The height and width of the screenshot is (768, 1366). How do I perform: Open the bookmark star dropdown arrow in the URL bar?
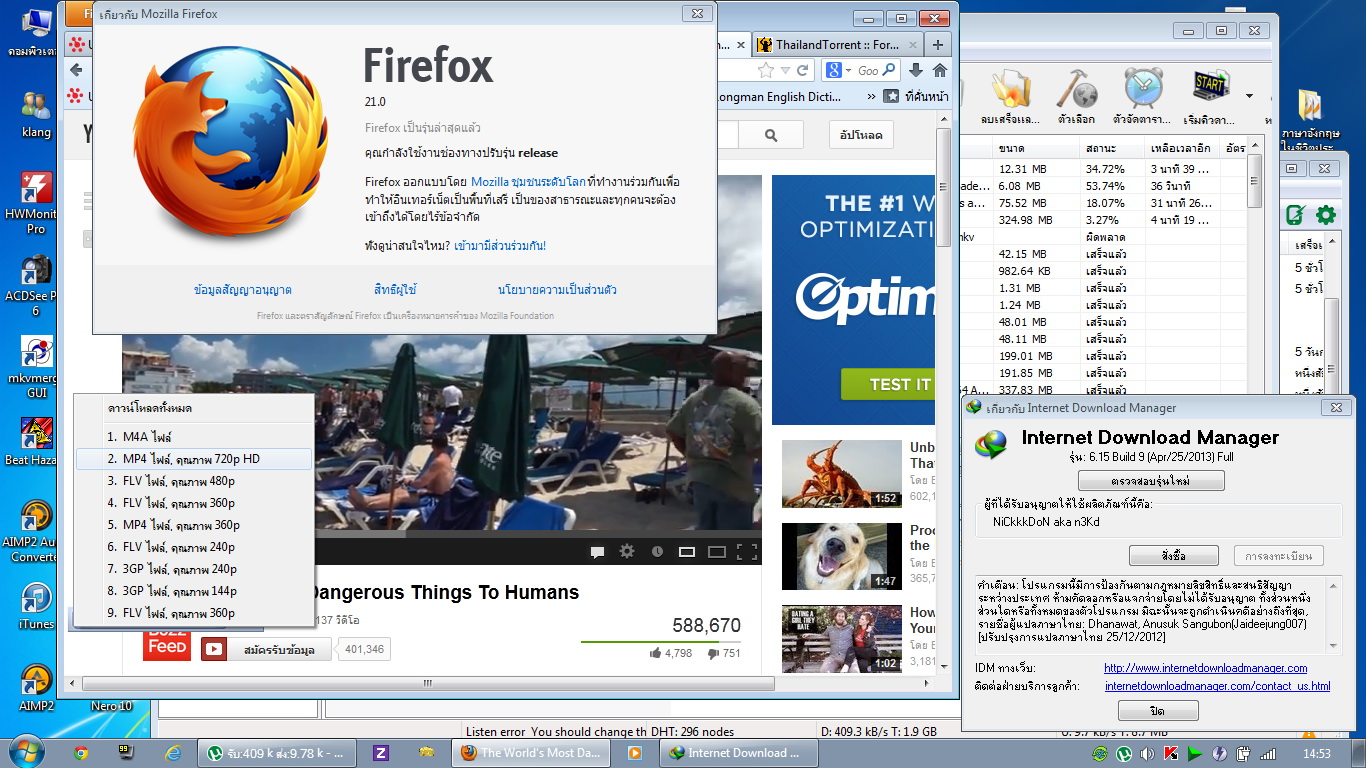784,70
